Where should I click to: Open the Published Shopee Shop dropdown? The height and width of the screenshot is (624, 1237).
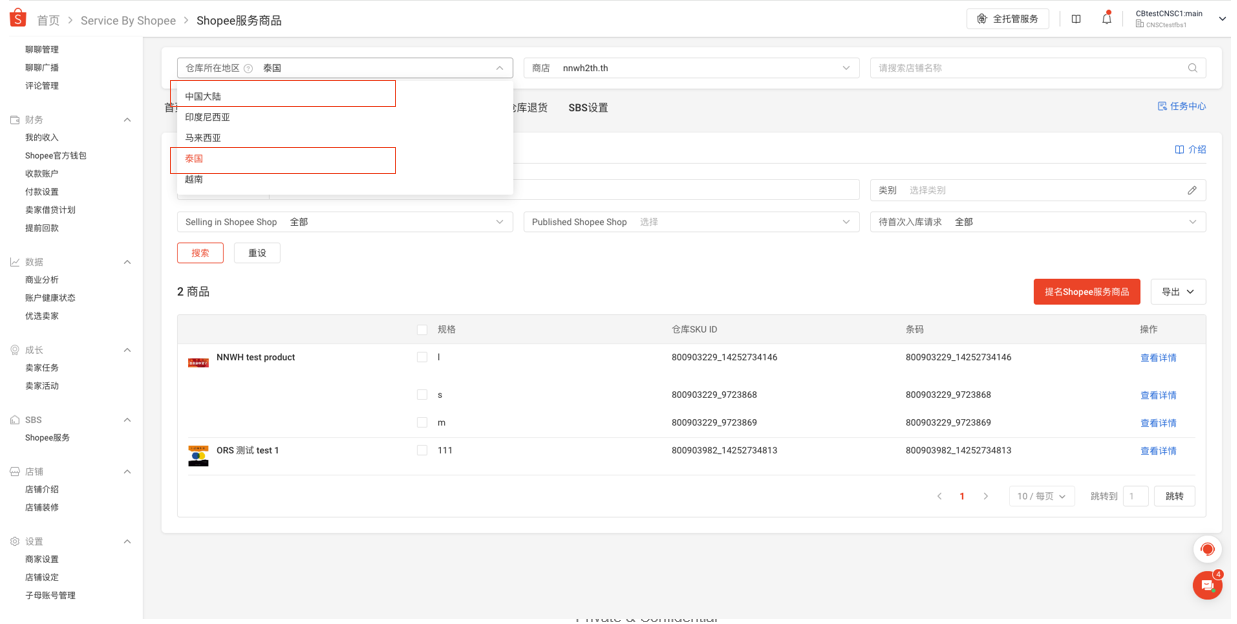tap(691, 222)
